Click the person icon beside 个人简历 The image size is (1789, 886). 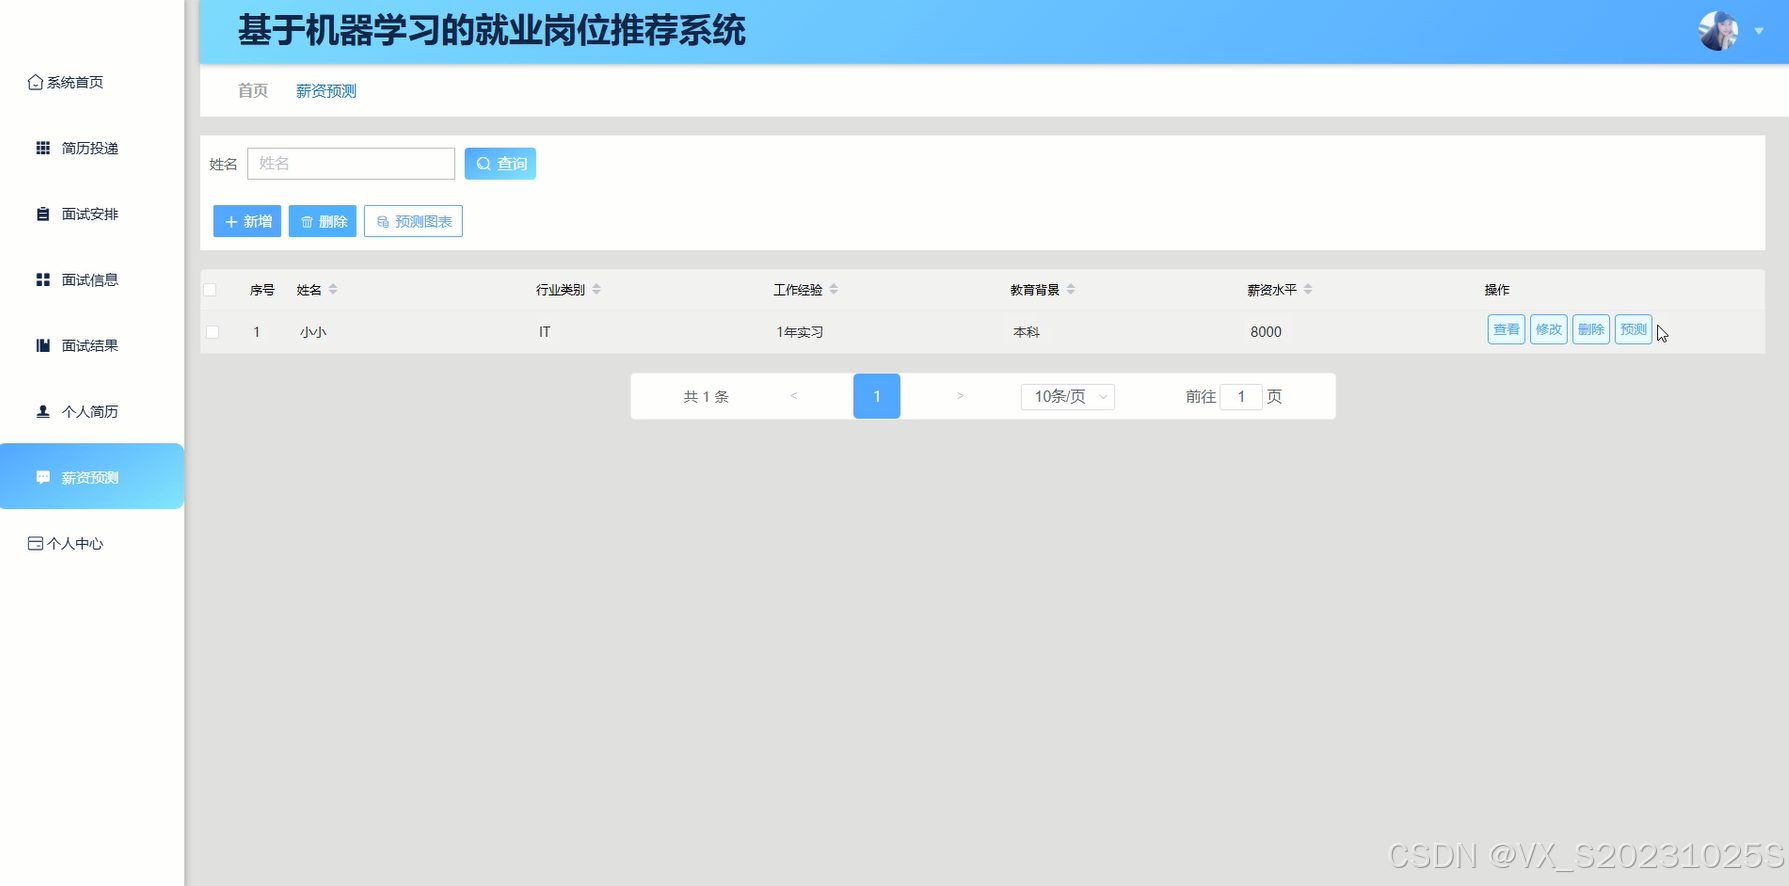click(43, 412)
